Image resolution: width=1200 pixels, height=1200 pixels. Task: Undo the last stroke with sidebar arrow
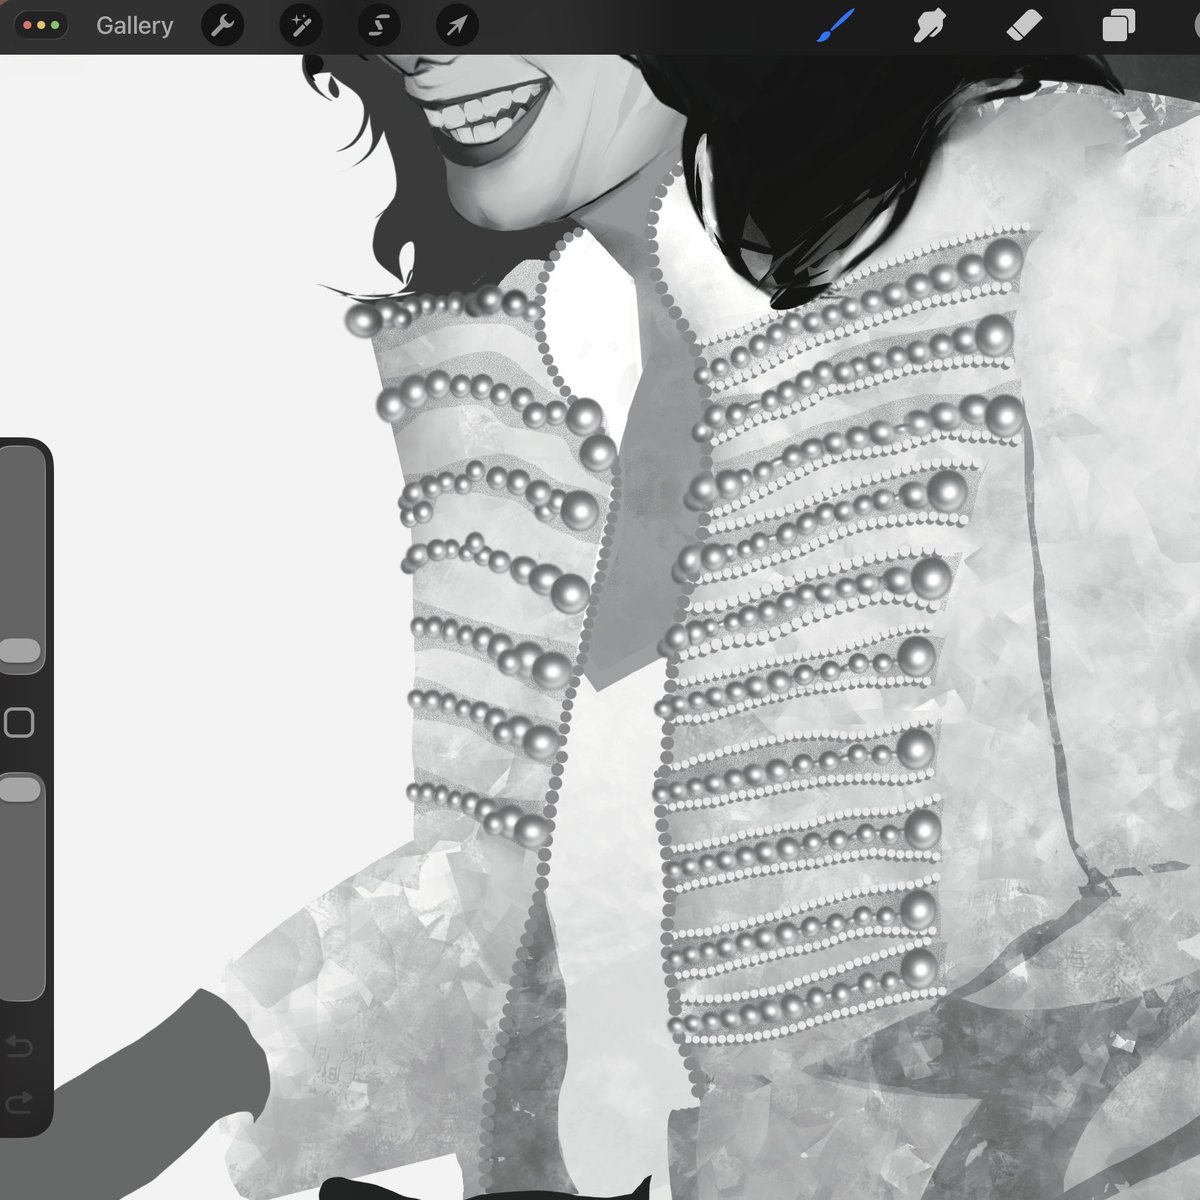coord(19,1047)
